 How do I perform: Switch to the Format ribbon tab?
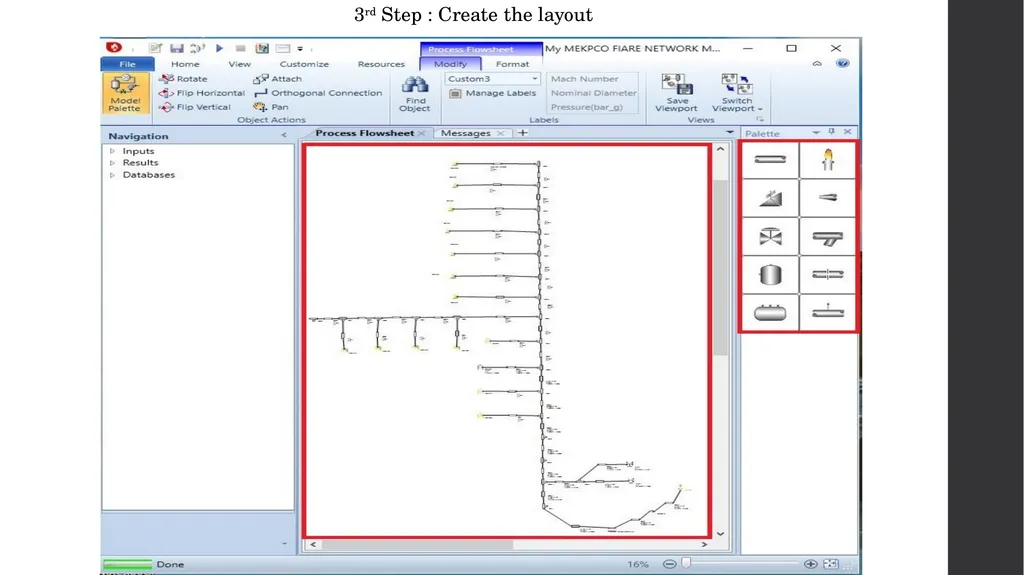[x=512, y=64]
